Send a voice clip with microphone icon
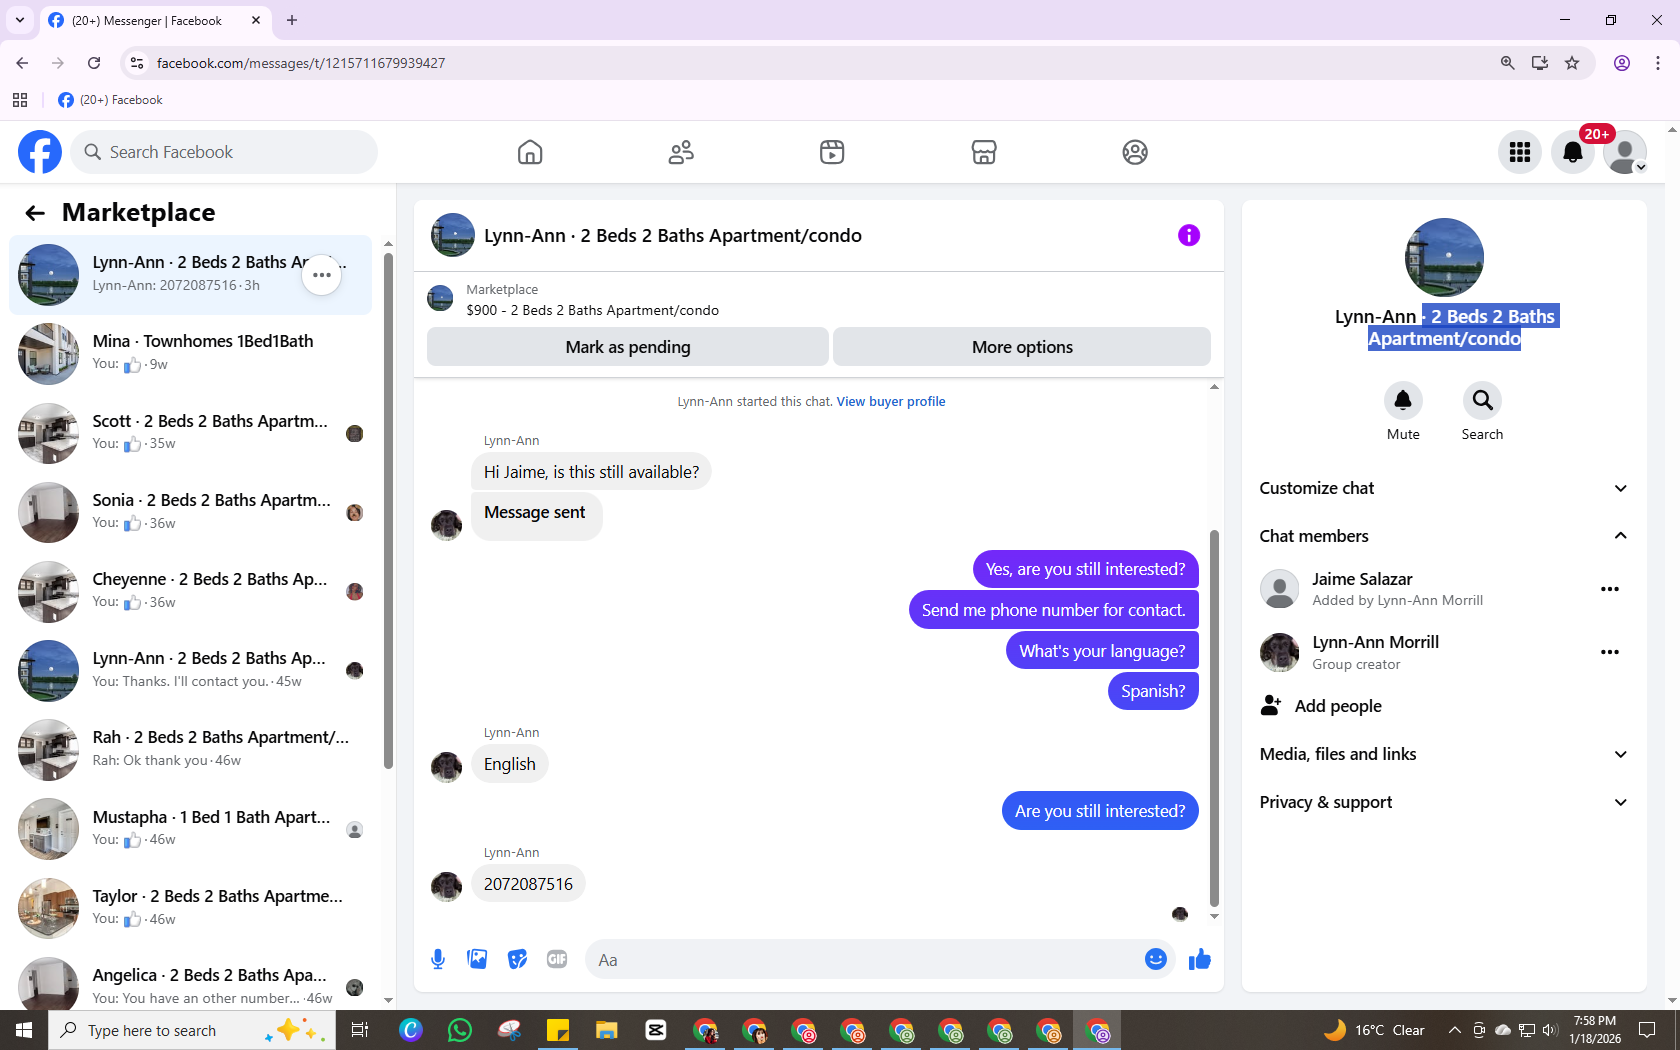This screenshot has width=1680, height=1050. 438,960
